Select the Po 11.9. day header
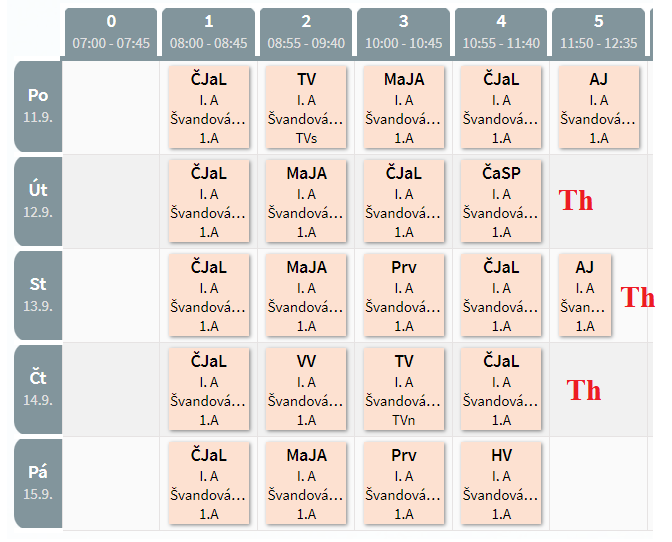The image size is (672, 542). (38, 104)
